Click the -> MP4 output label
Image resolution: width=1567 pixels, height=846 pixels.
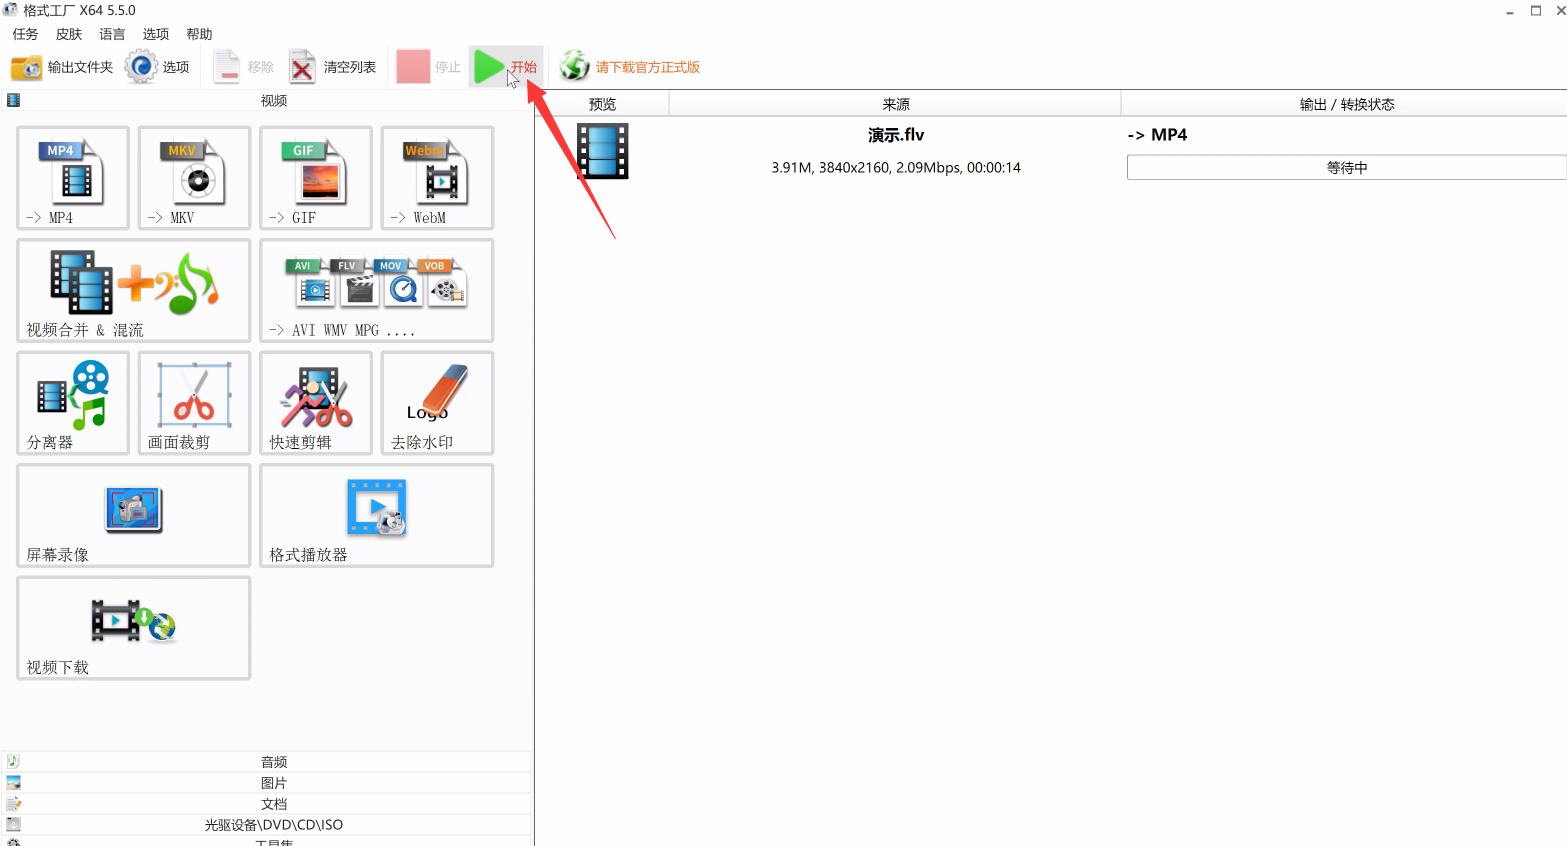point(1157,135)
